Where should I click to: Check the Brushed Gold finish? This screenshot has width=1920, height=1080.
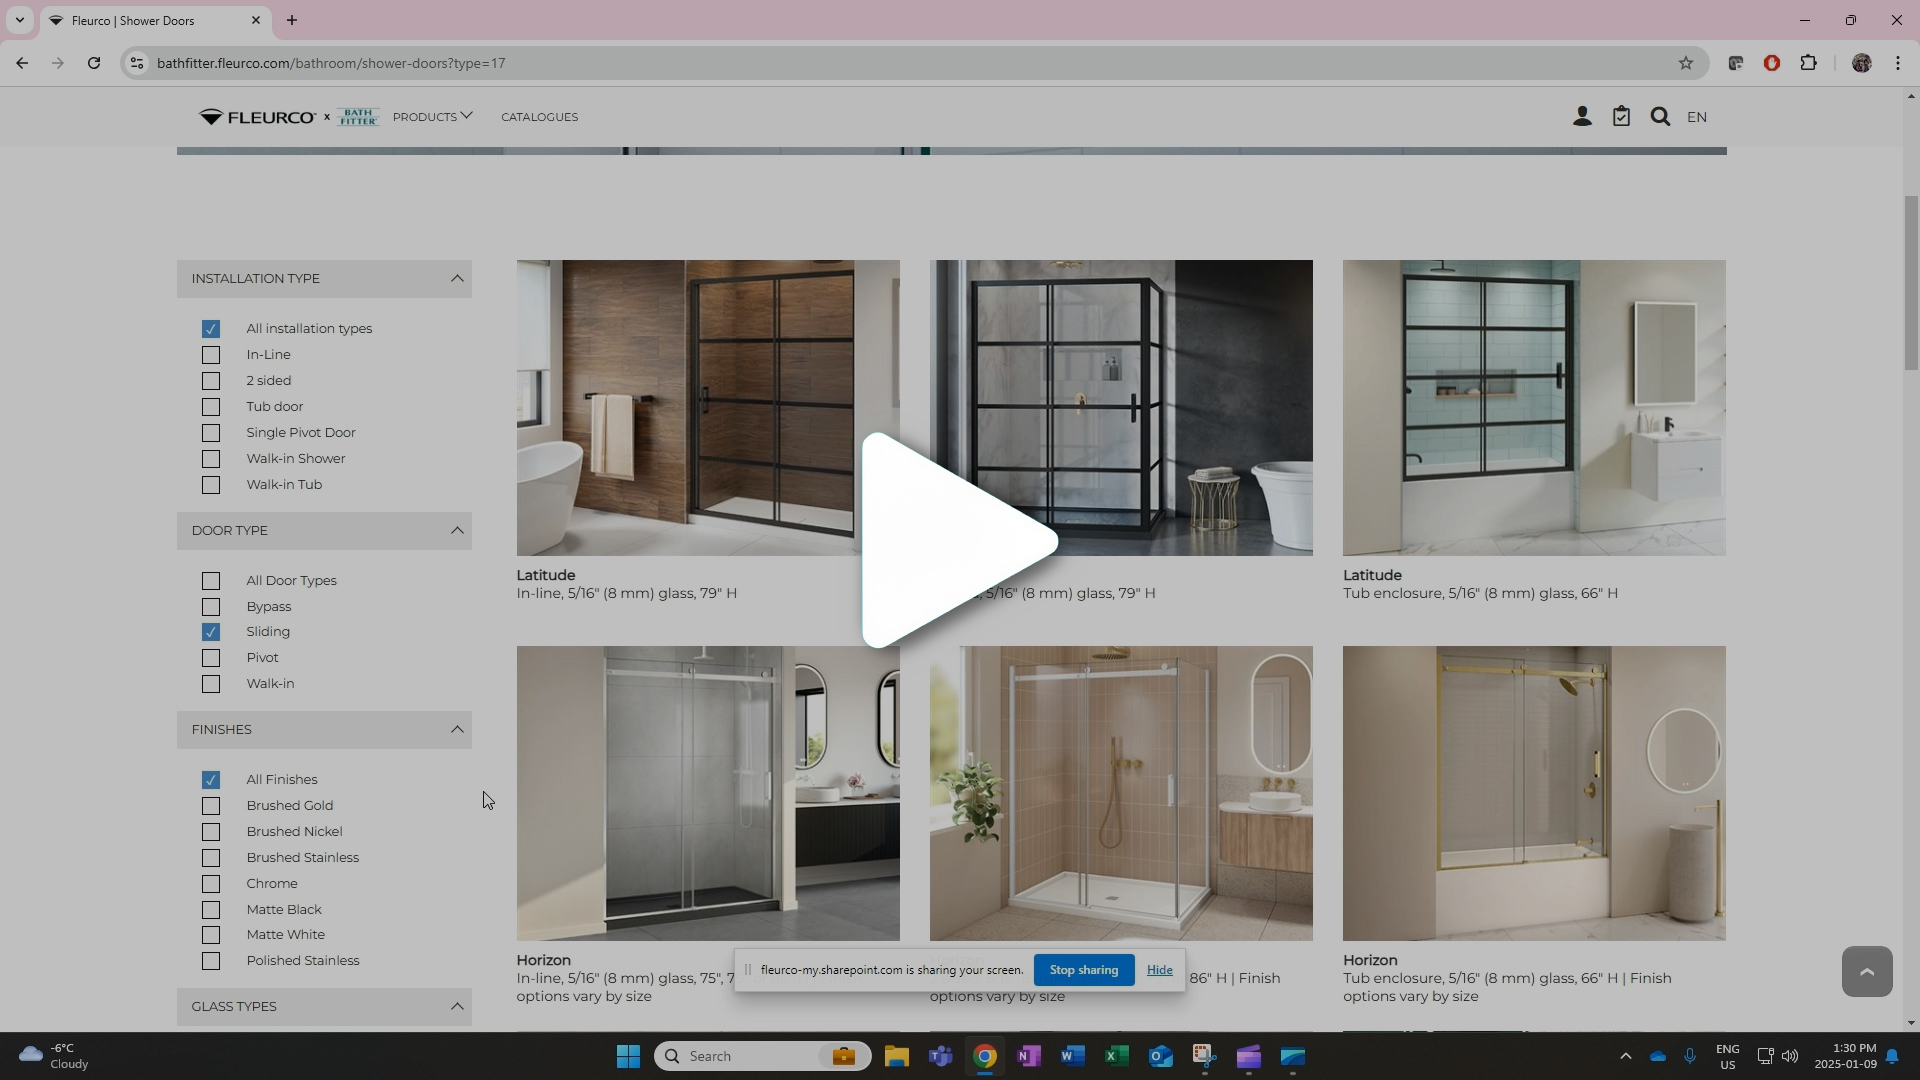210,806
